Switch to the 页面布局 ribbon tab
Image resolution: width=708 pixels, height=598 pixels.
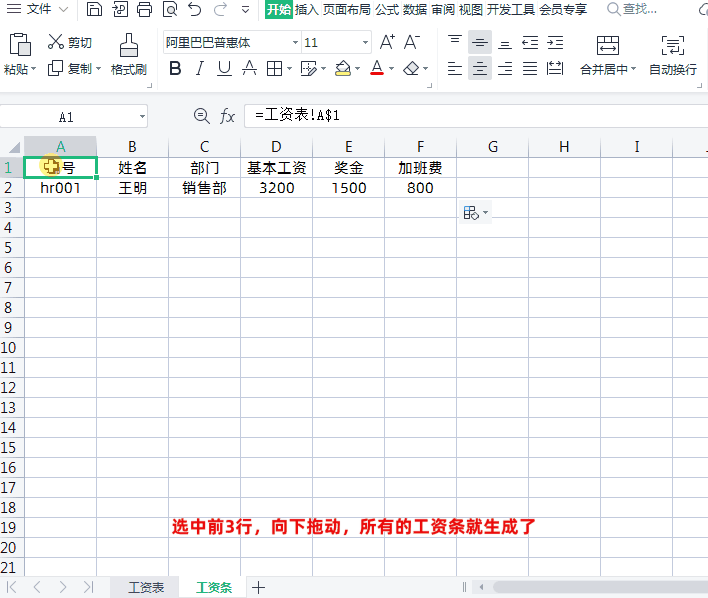(x=347, y=9)
